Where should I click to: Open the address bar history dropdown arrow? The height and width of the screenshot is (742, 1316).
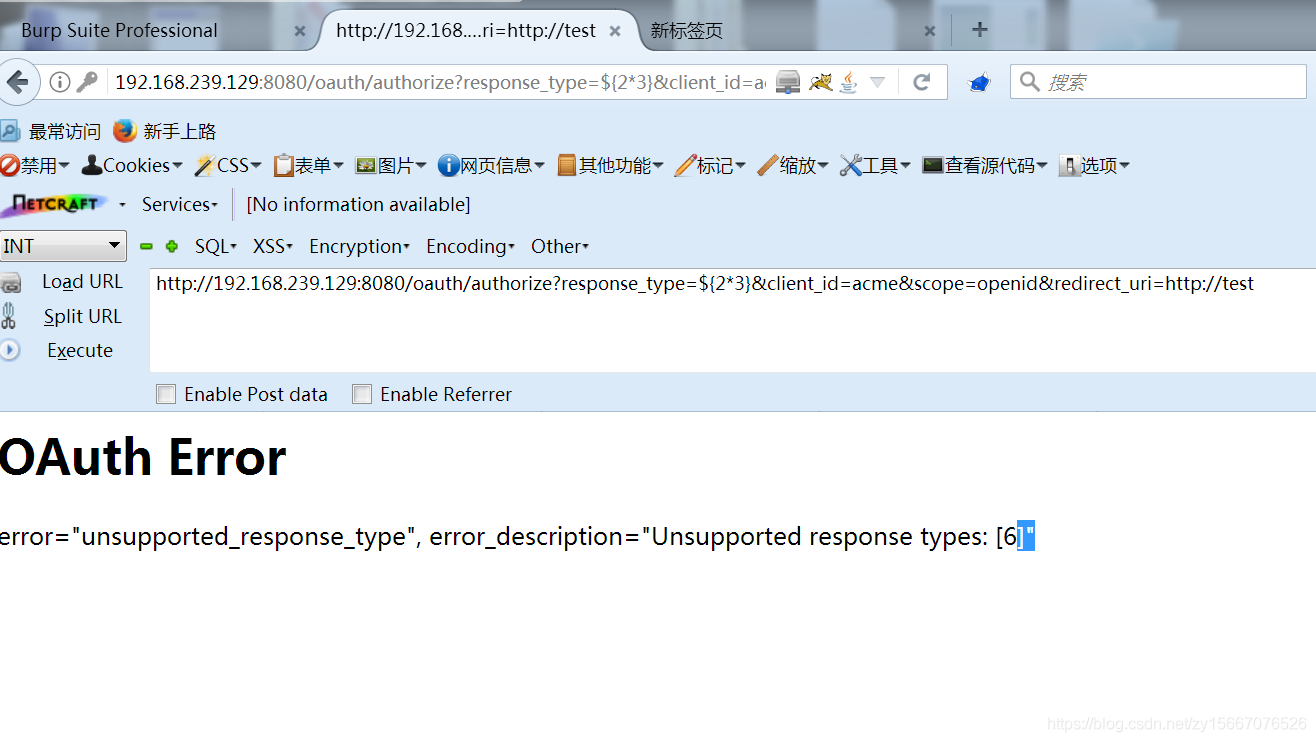click(x=877, y=82)
